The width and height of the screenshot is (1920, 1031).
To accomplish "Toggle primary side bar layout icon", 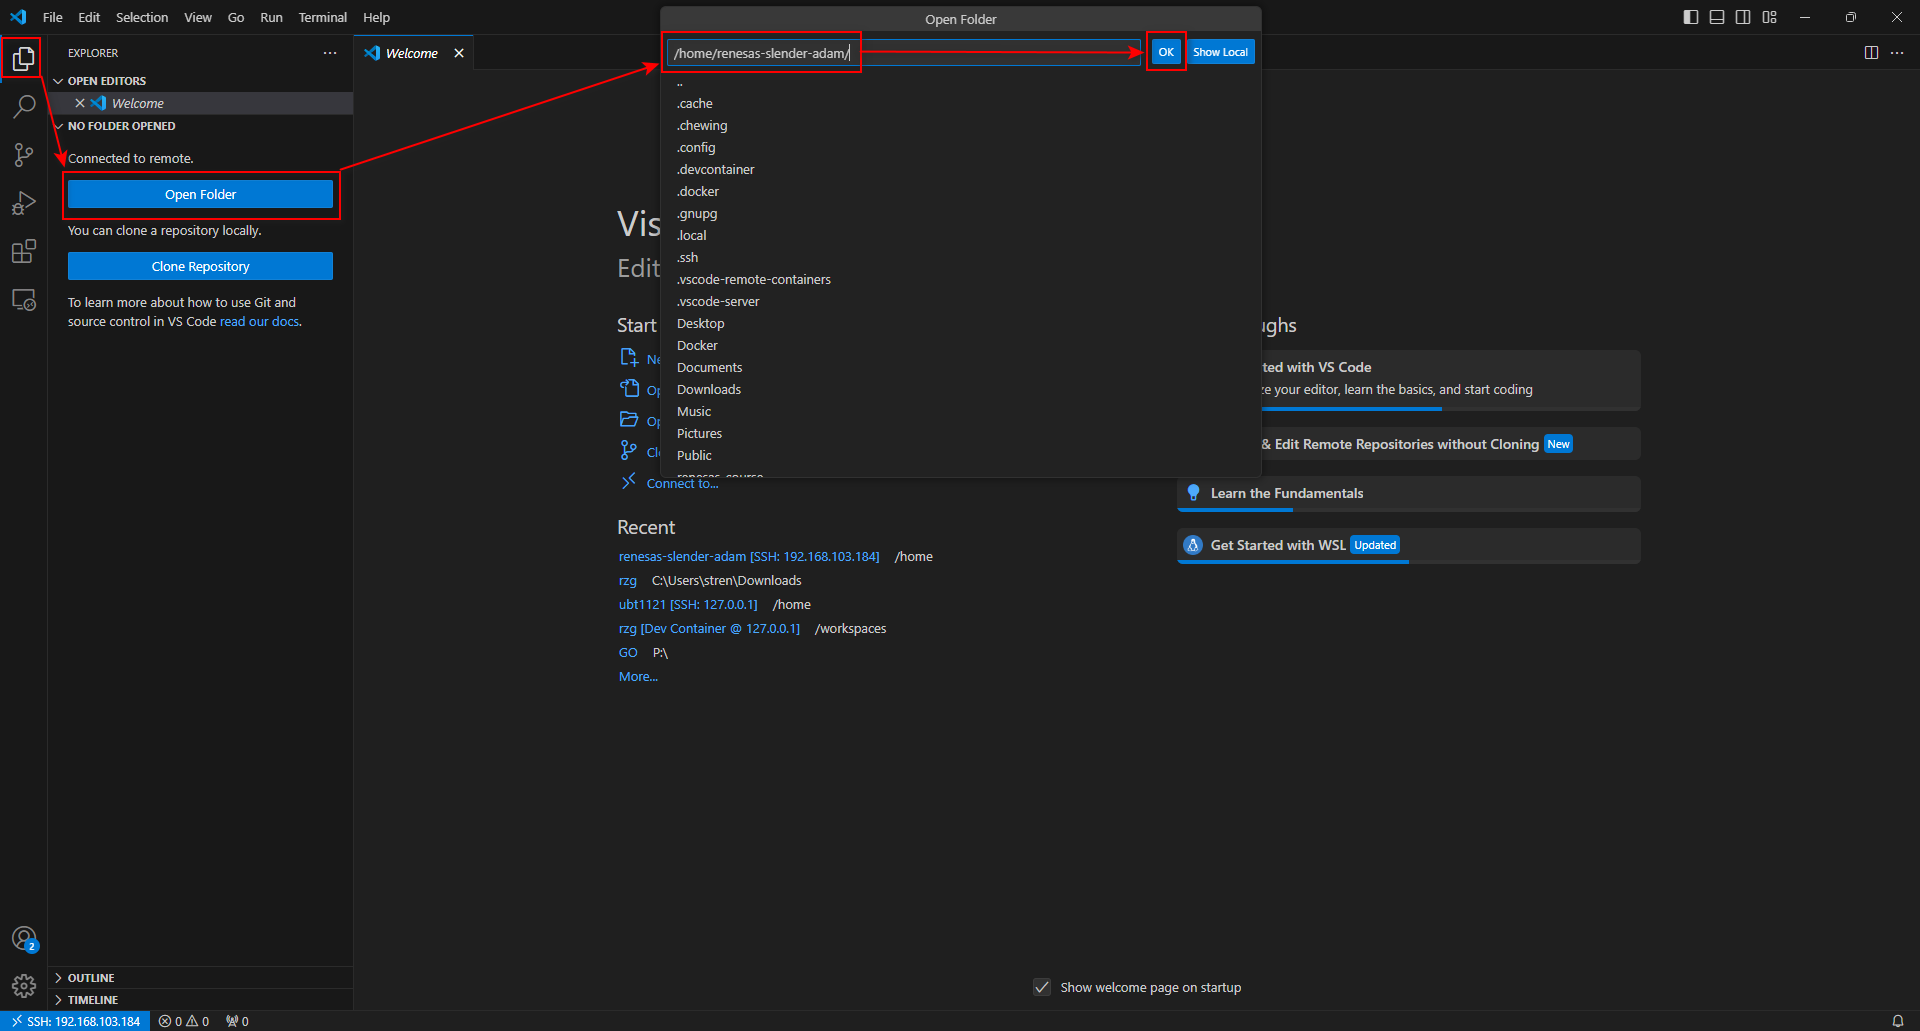I will (x=1691, y=17).
